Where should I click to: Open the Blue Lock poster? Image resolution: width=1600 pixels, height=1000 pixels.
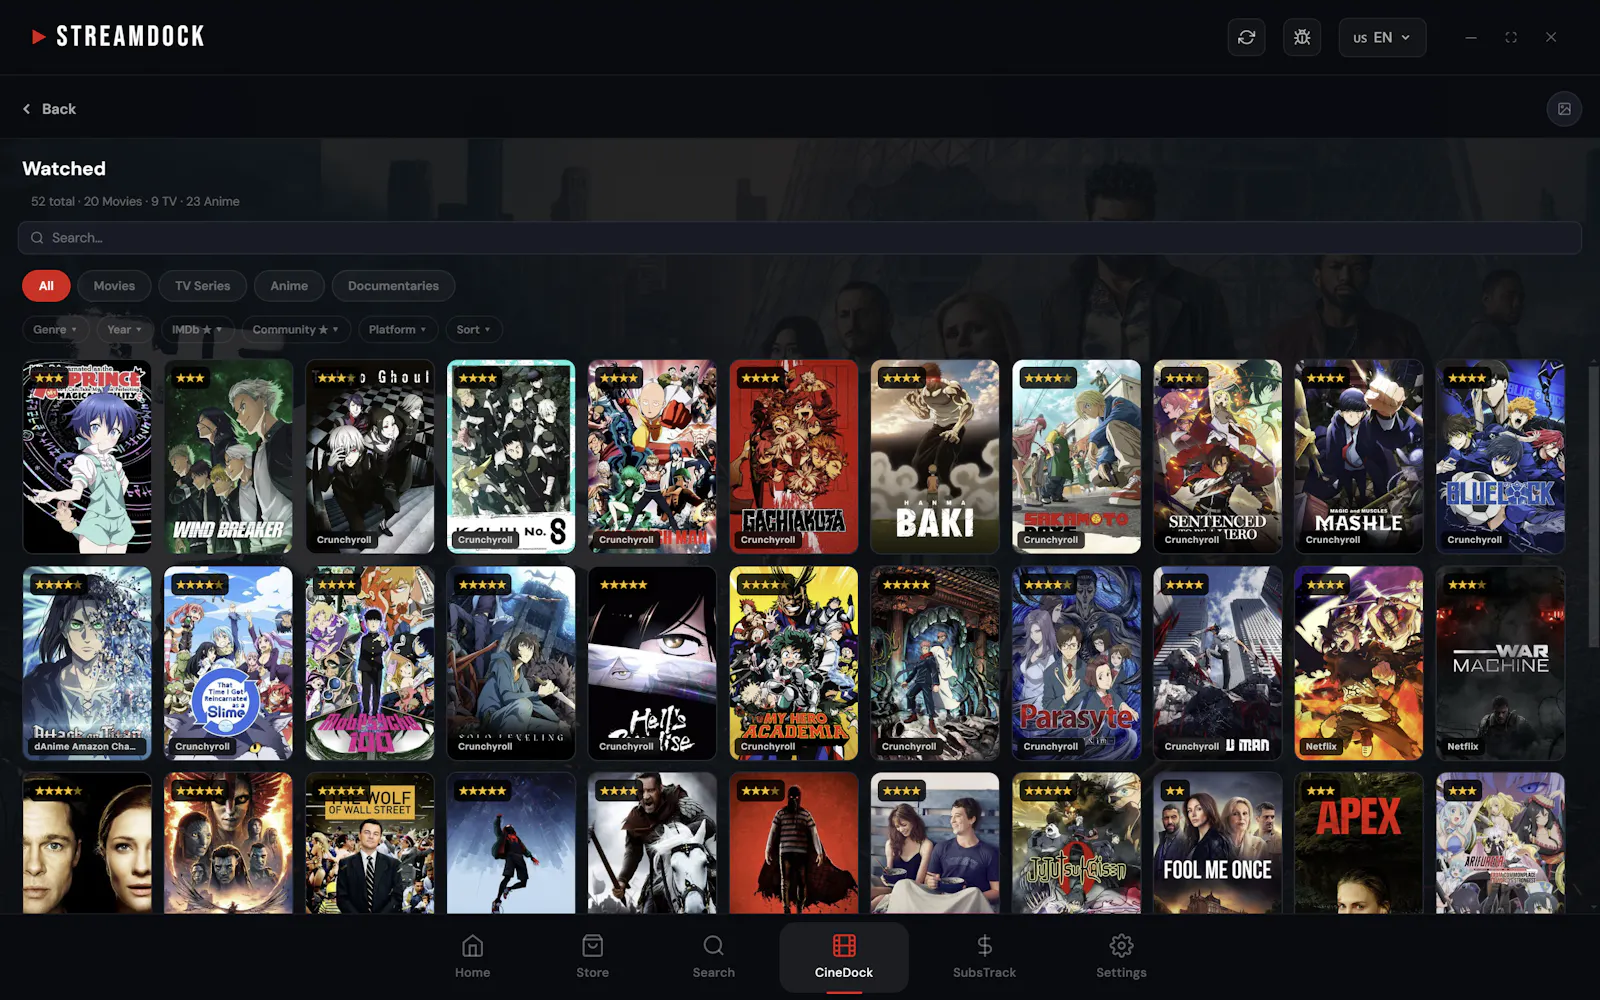(x=1500, y=456)
